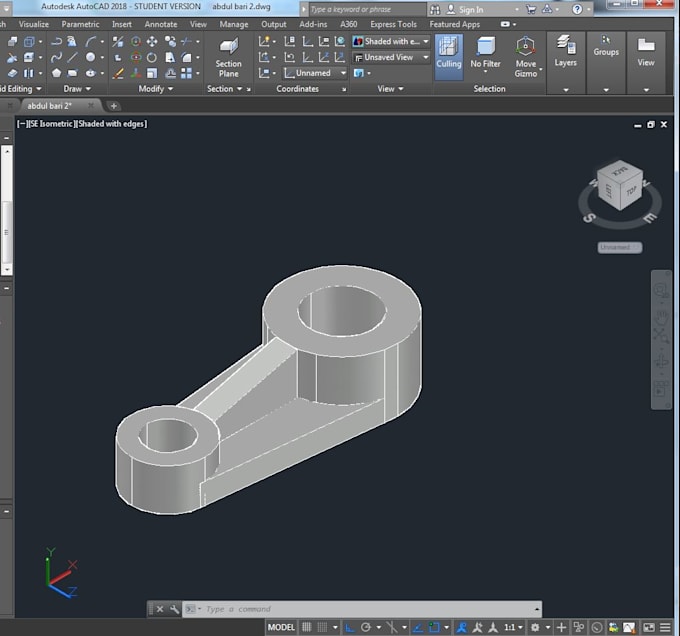This screenshot has height=636, width=680.
Task: Open the Autodesk App Store cart icon
Action: tap(530, 9)
